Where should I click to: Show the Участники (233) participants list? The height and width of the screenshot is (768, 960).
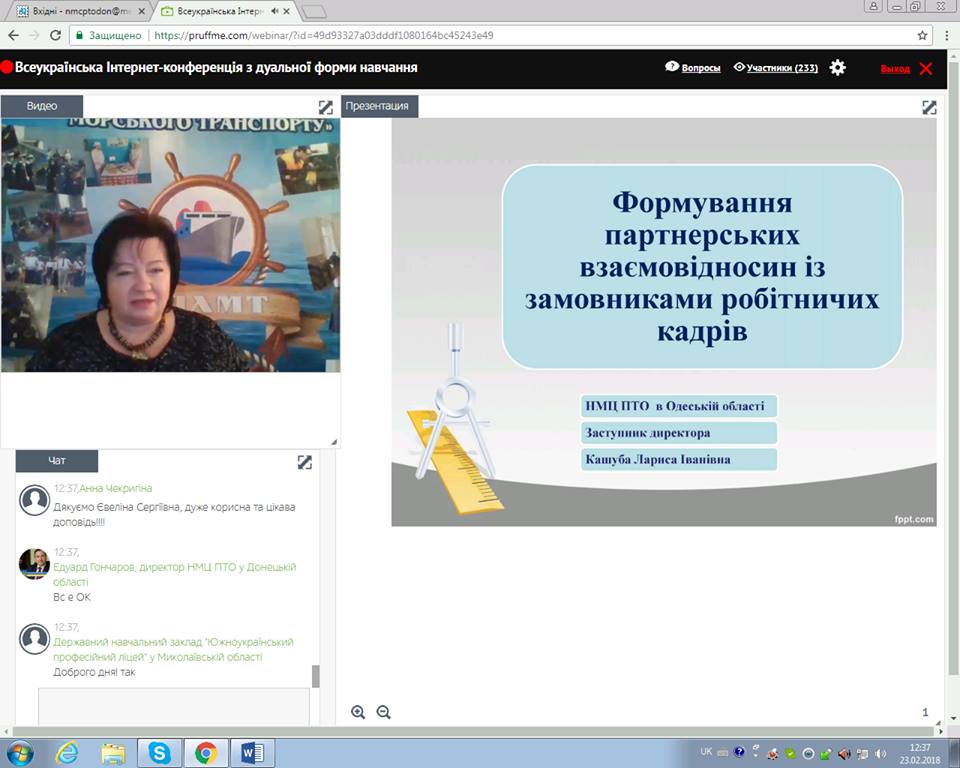(776, 68)
